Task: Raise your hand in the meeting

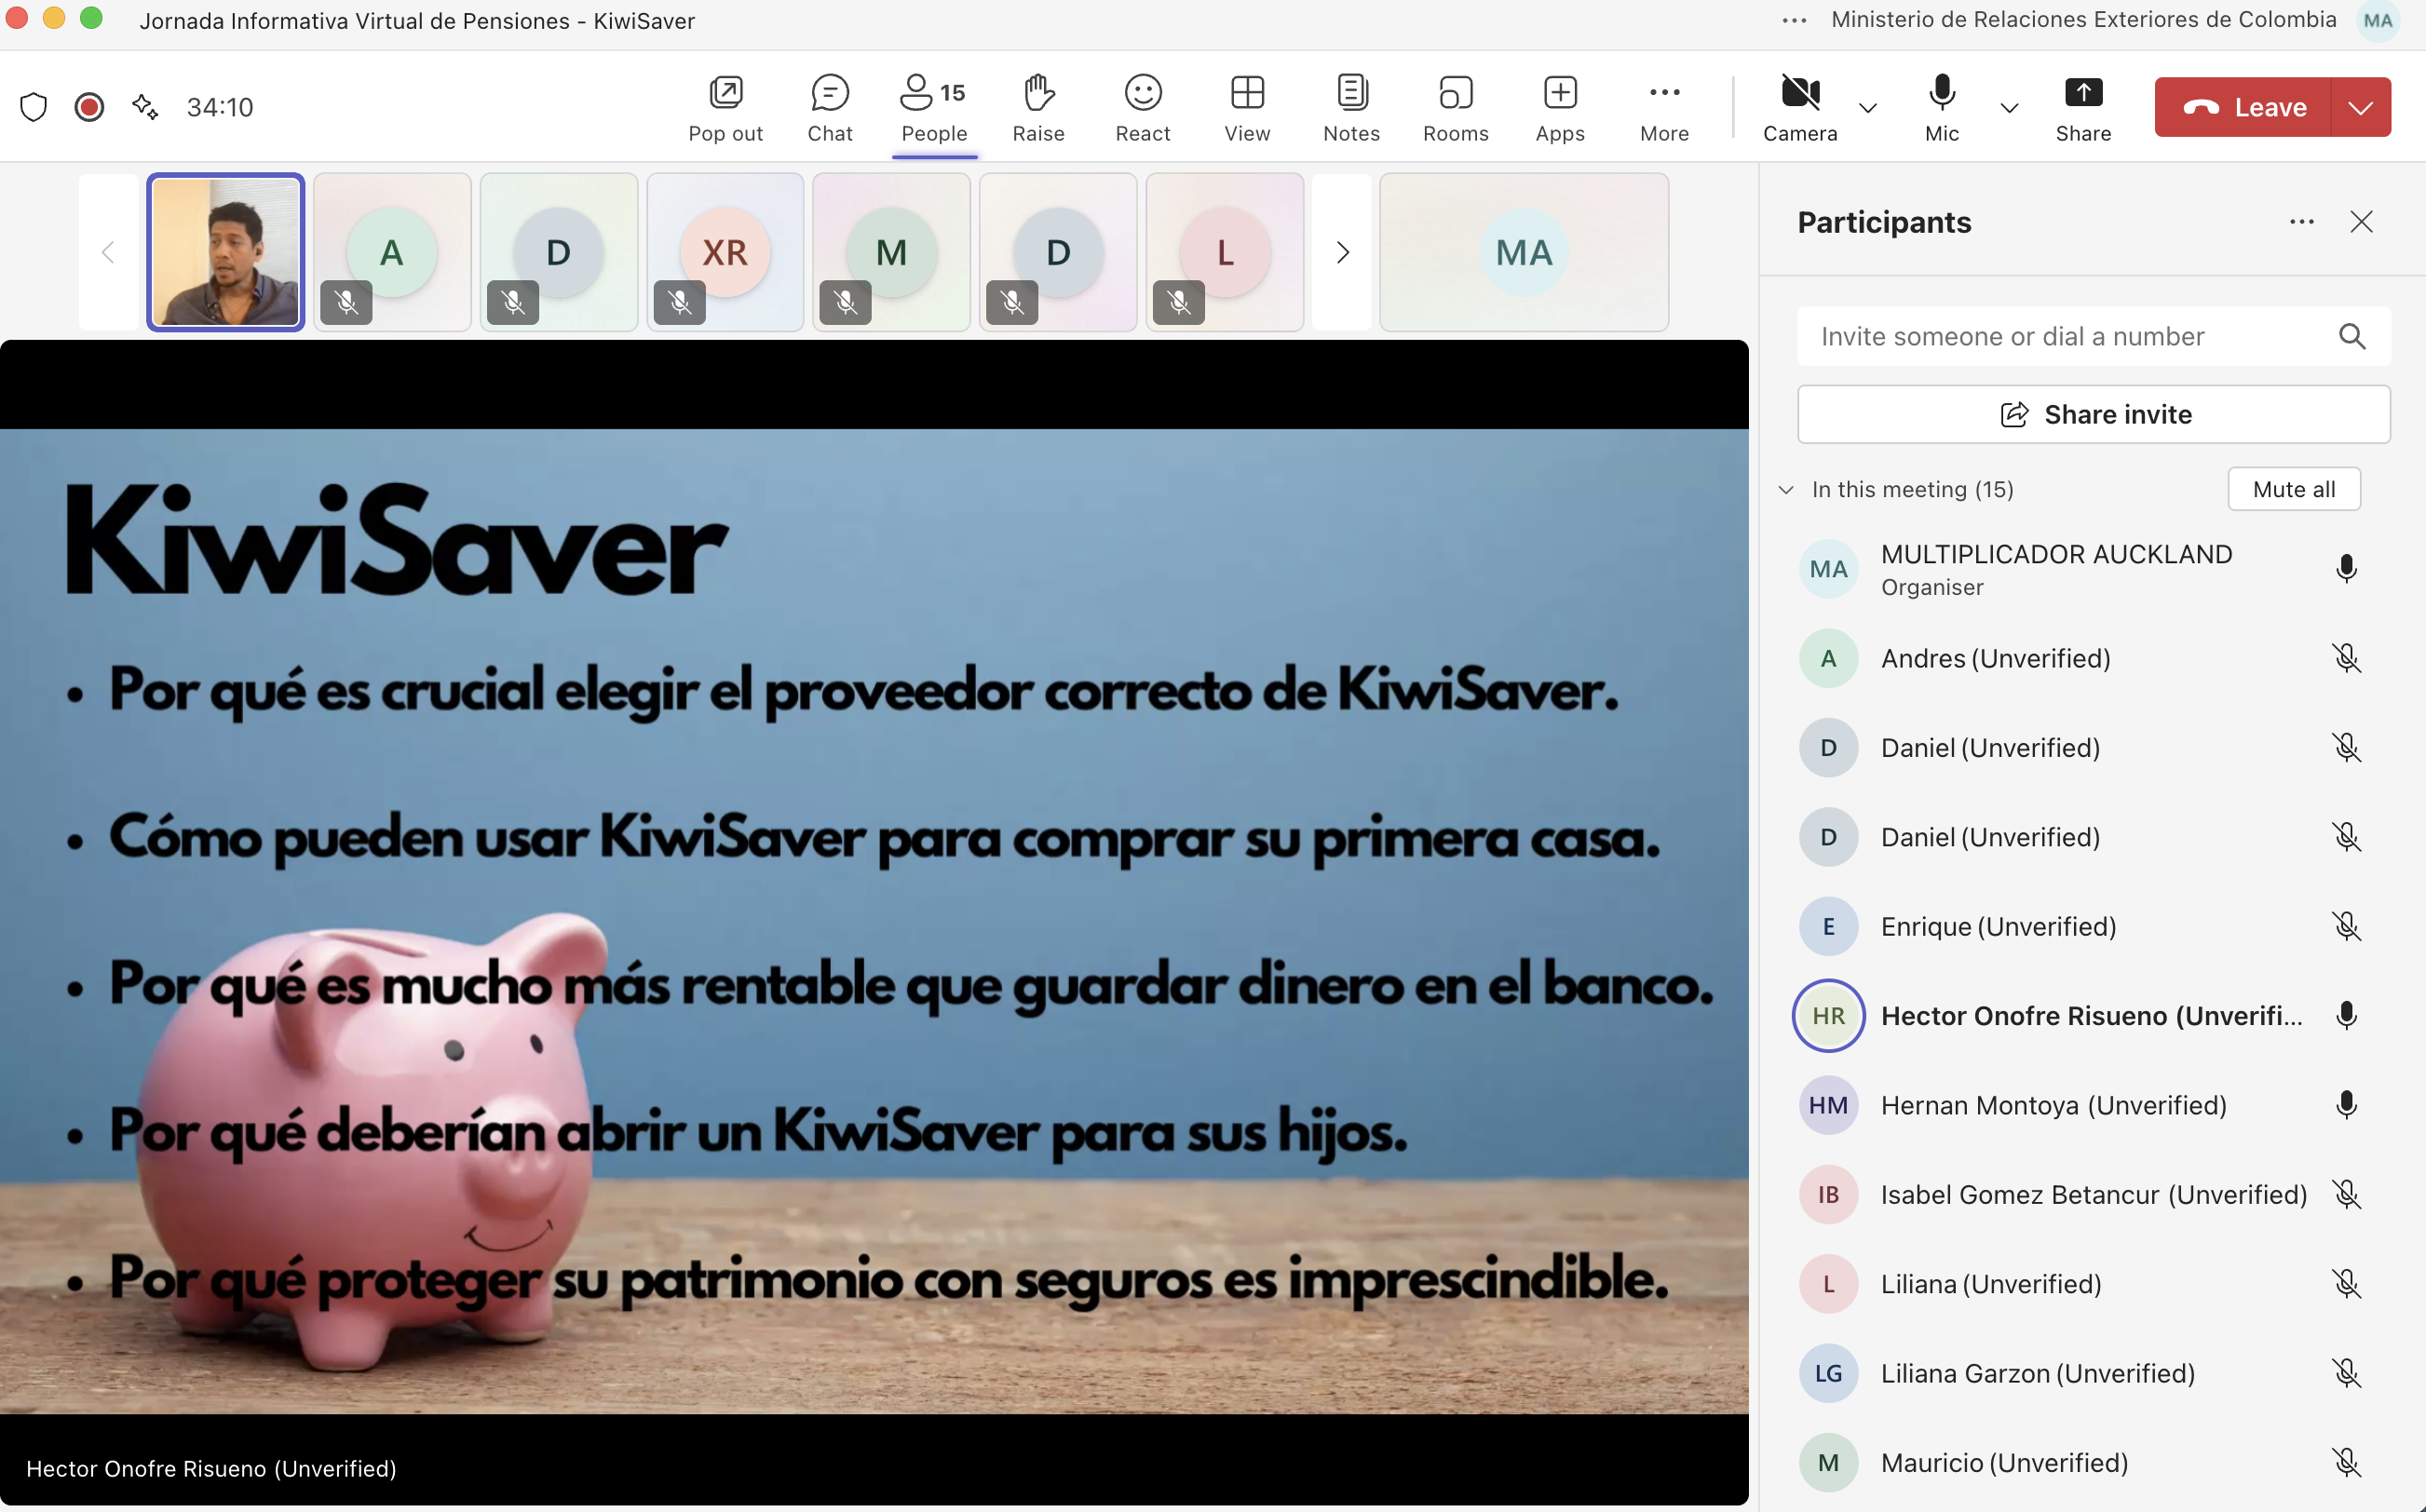Action: [x=1038, y=108]
